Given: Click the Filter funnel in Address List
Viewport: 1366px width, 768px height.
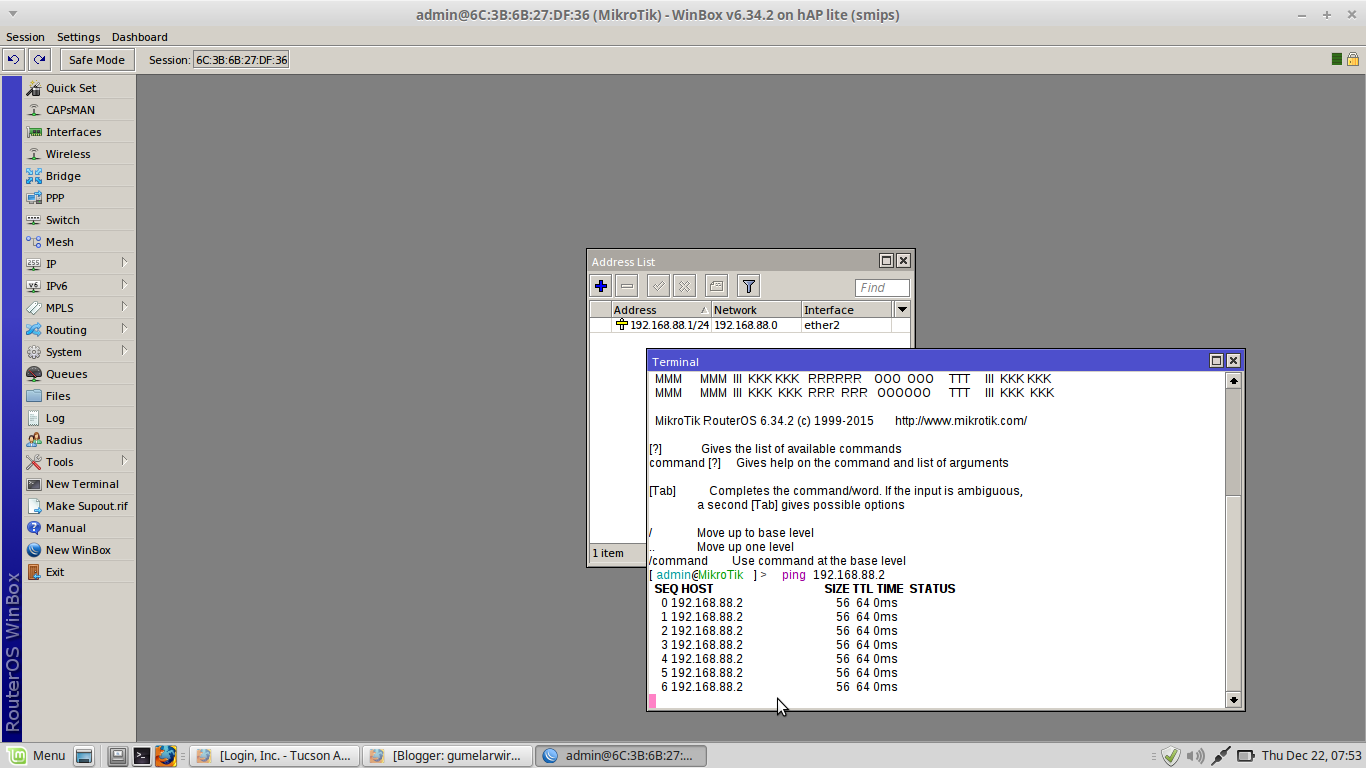Looking at the screenshot, I should point(748,287).
